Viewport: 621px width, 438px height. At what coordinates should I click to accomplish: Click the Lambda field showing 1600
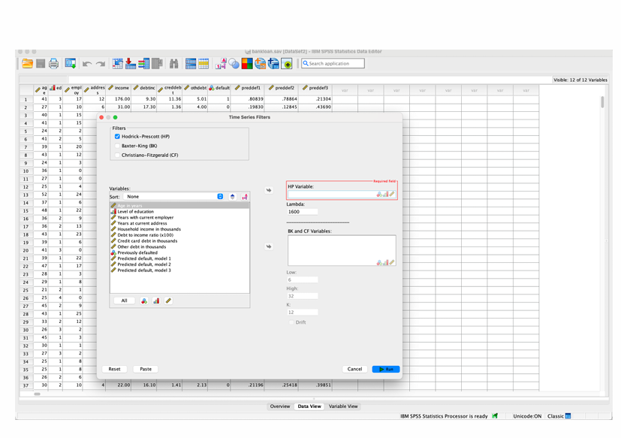pyautogui.click(x=302, y=212)
